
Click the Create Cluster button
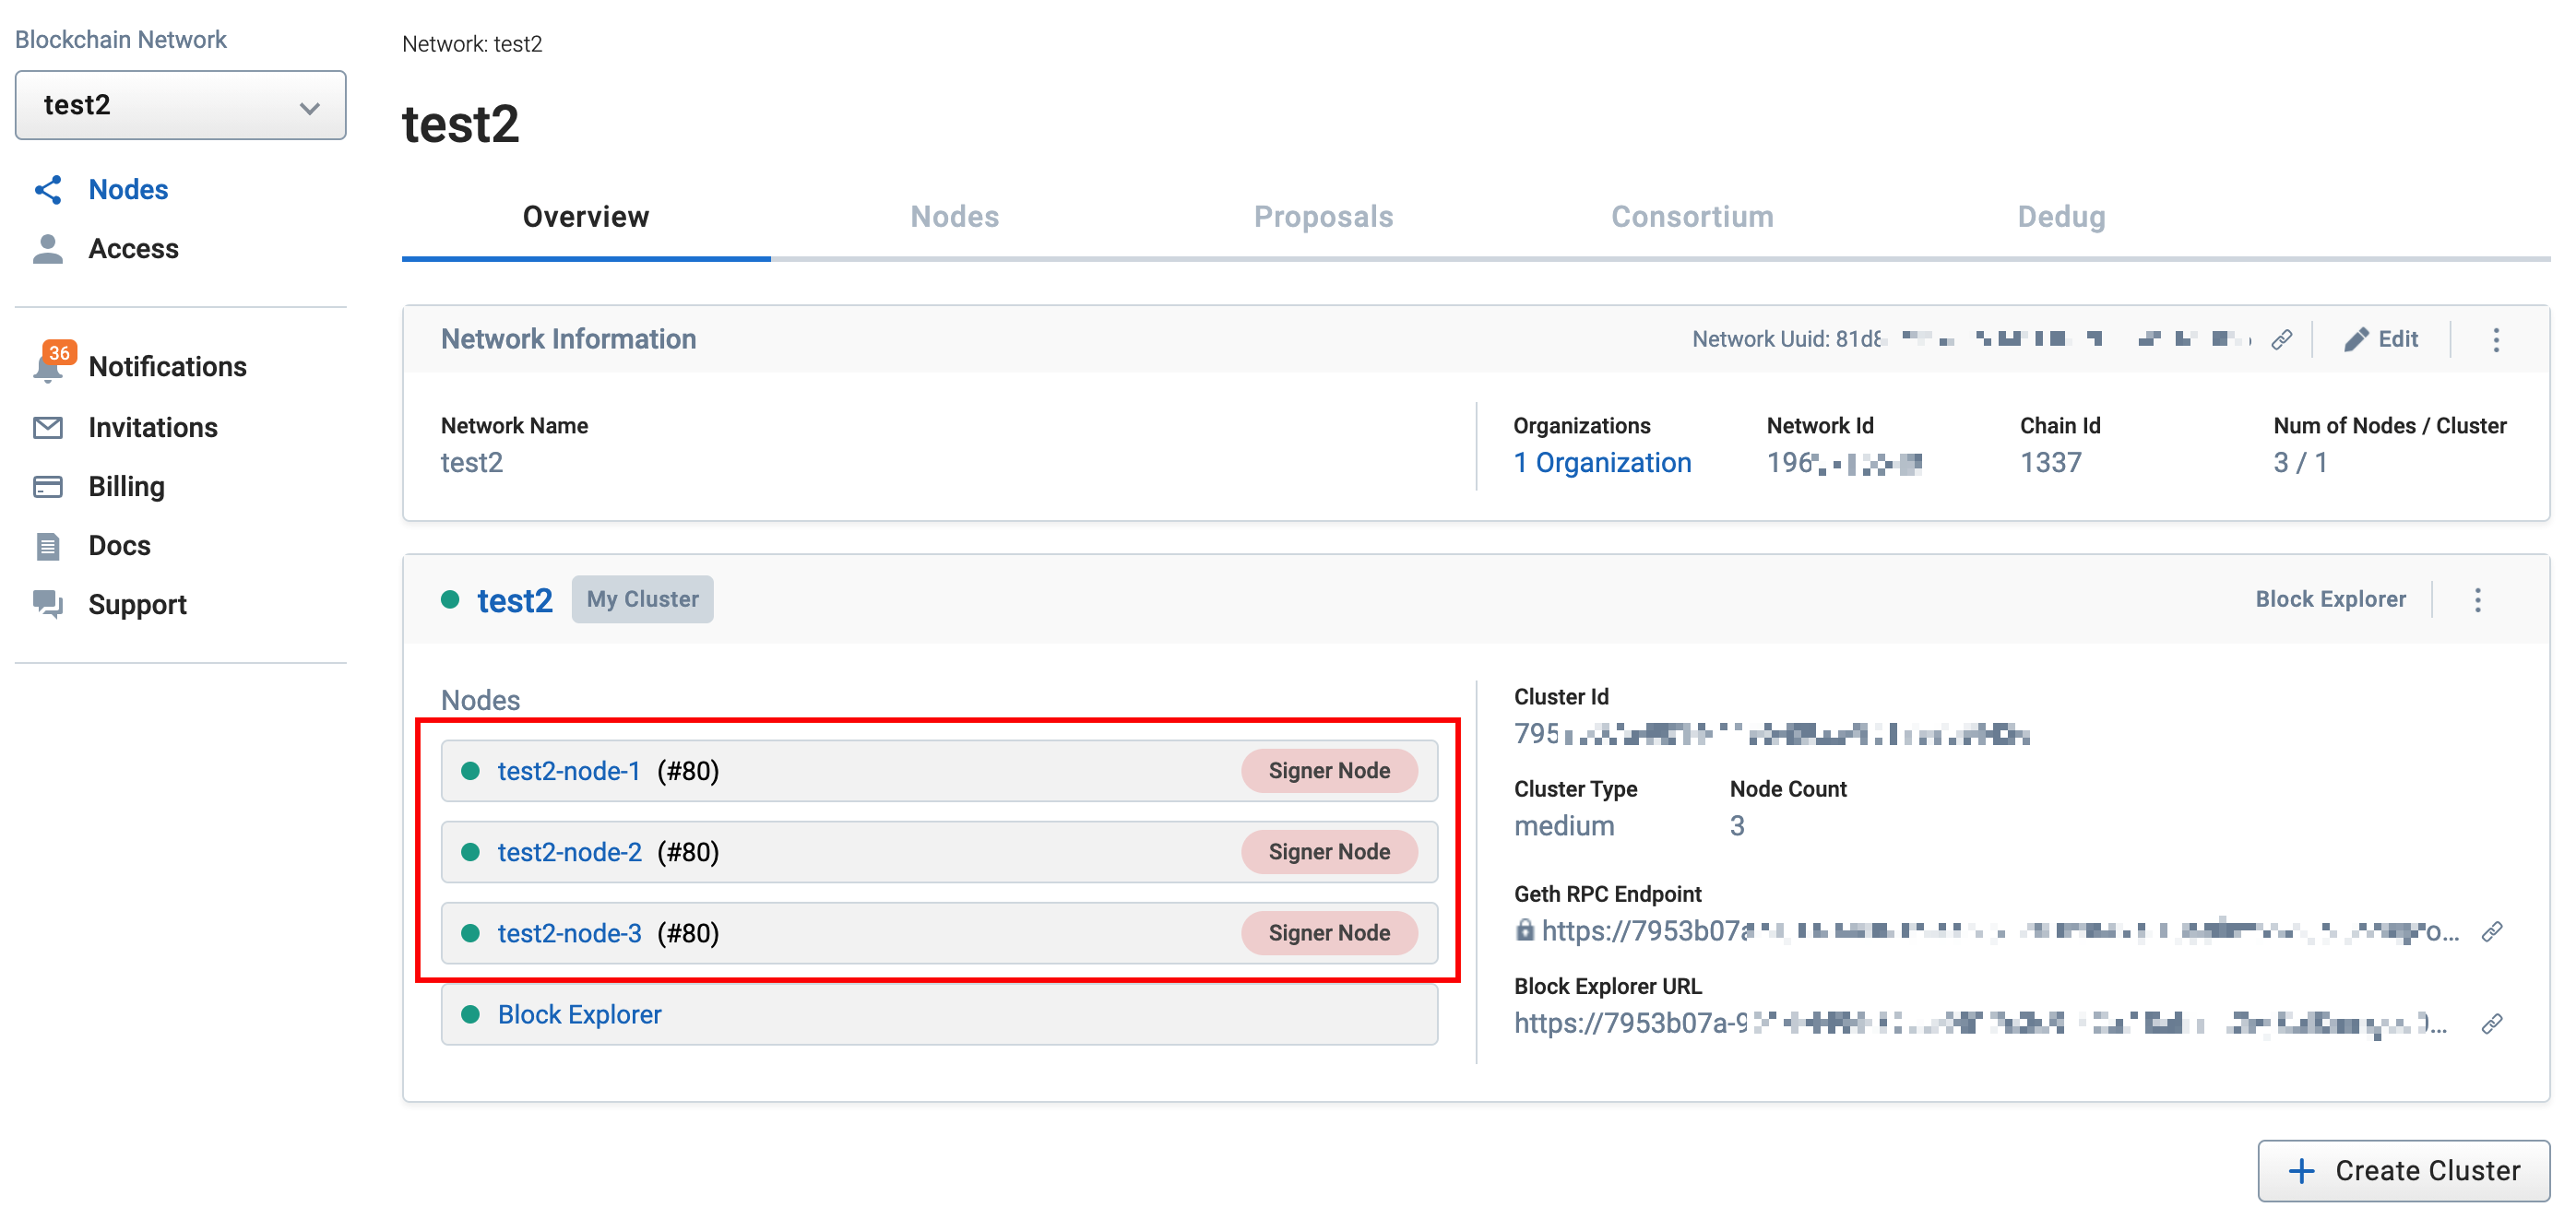[x=2403, y=1170]
